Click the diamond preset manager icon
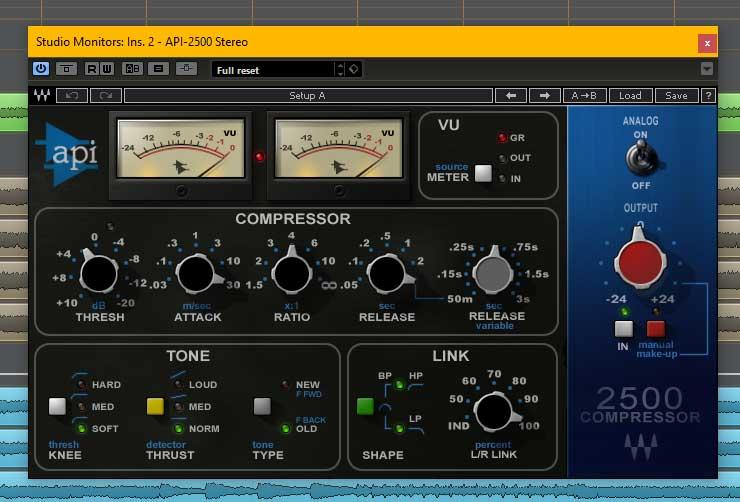Viewport: 740px width, 502px height. click(354, 69)
